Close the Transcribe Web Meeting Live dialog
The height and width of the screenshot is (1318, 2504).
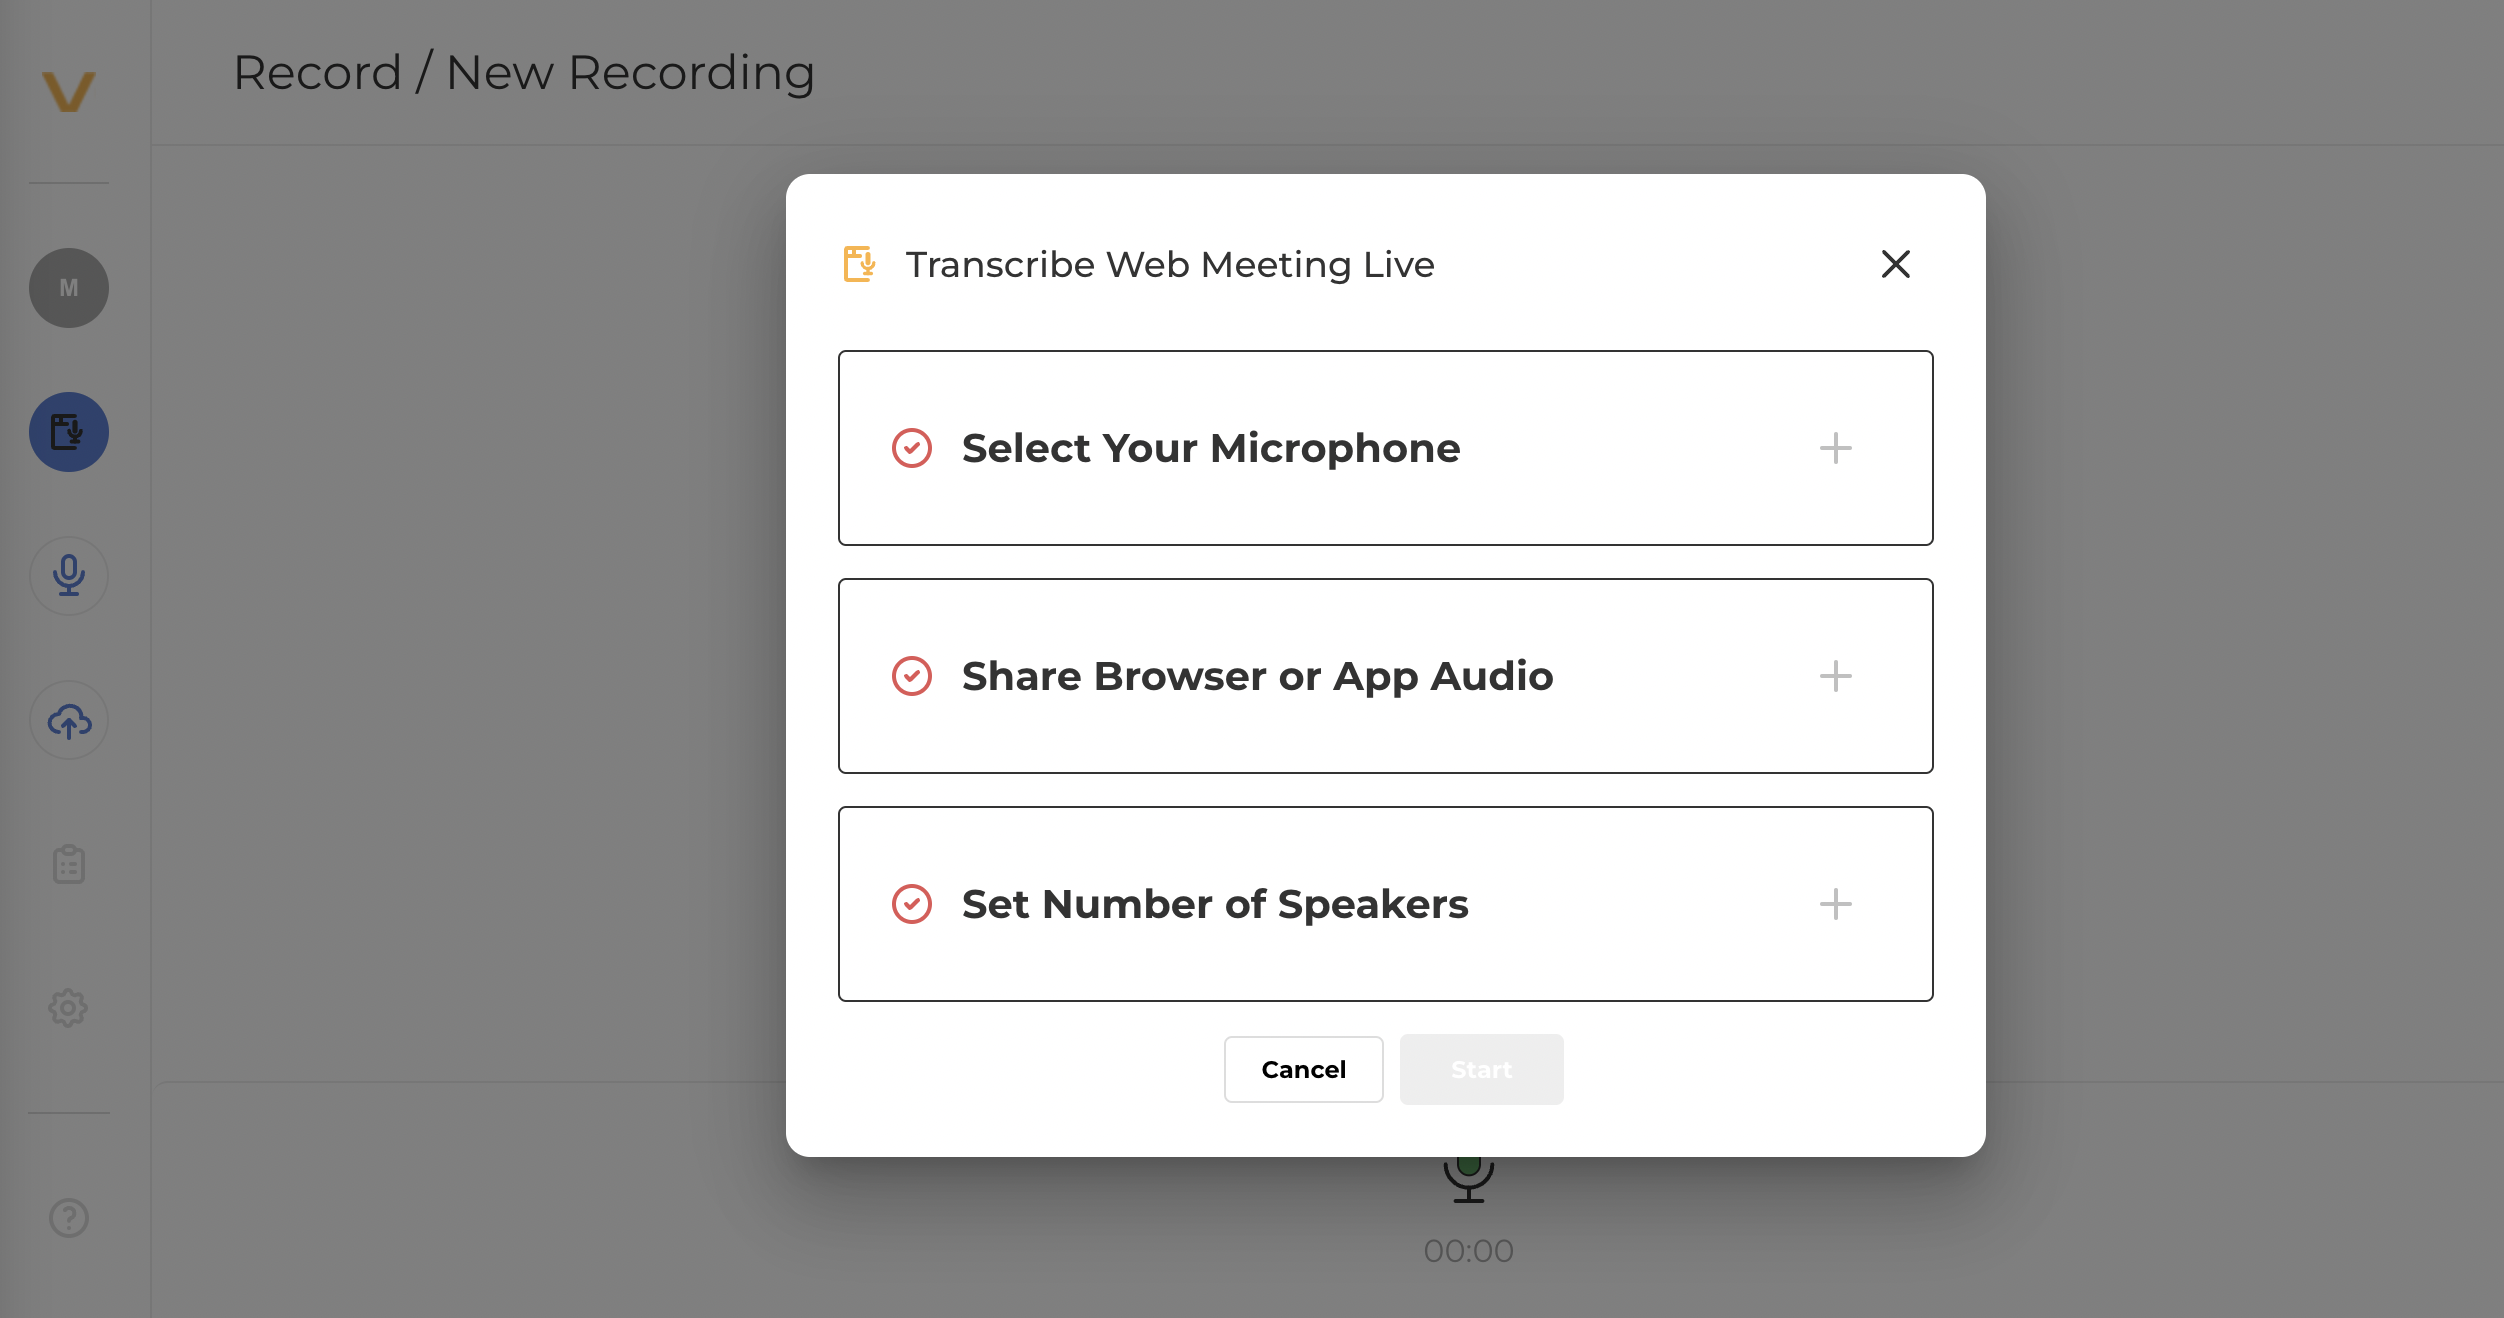click(1895, 264)
